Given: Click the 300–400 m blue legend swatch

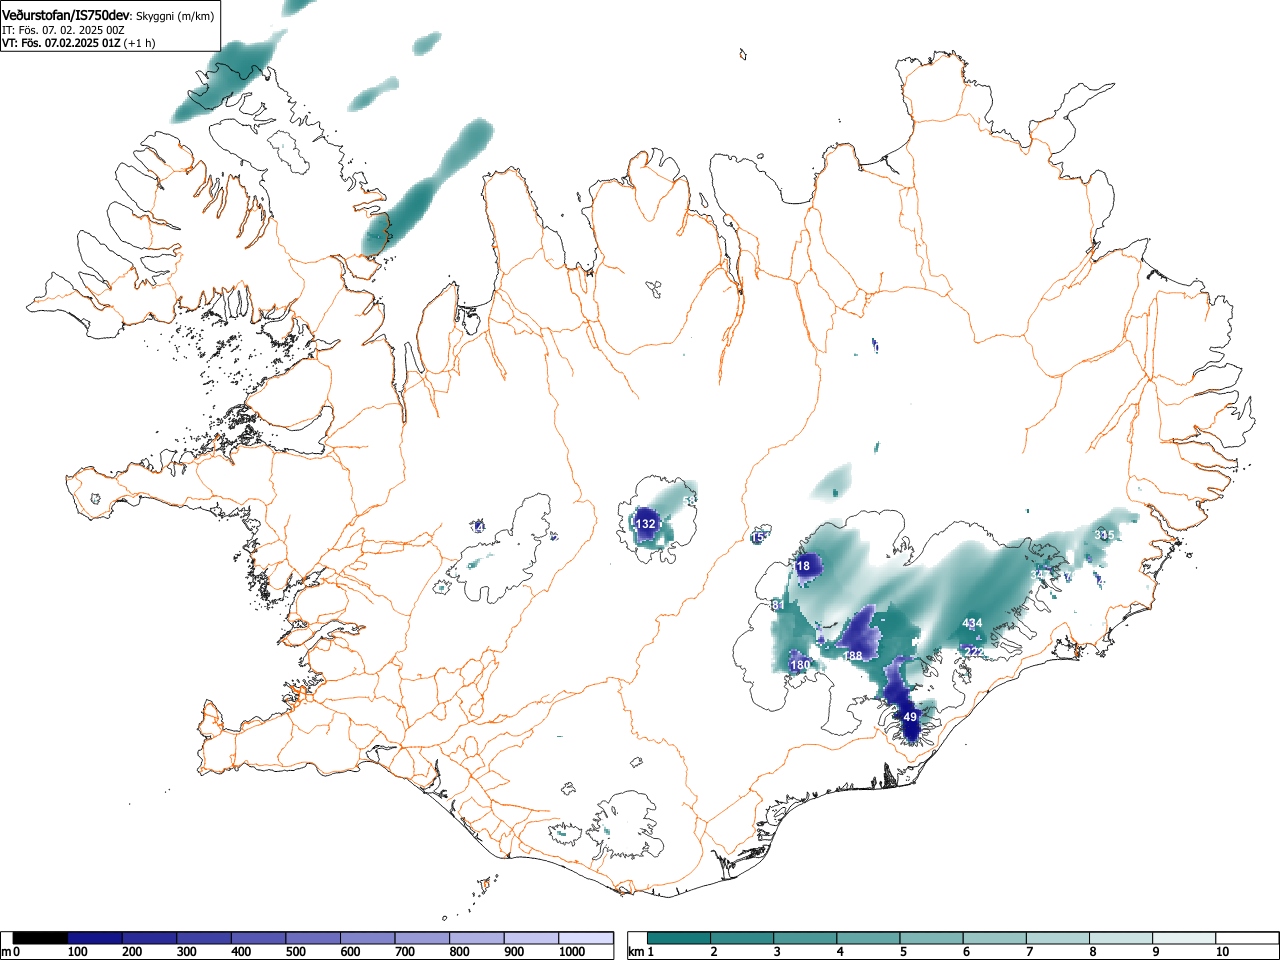Looking at the screenshot, I should 205,938.
